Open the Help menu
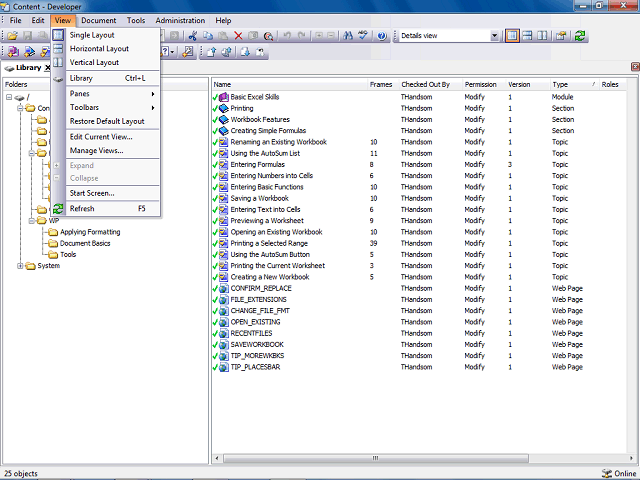The width and height of the screenshot is (640, 480). [223, 20]
